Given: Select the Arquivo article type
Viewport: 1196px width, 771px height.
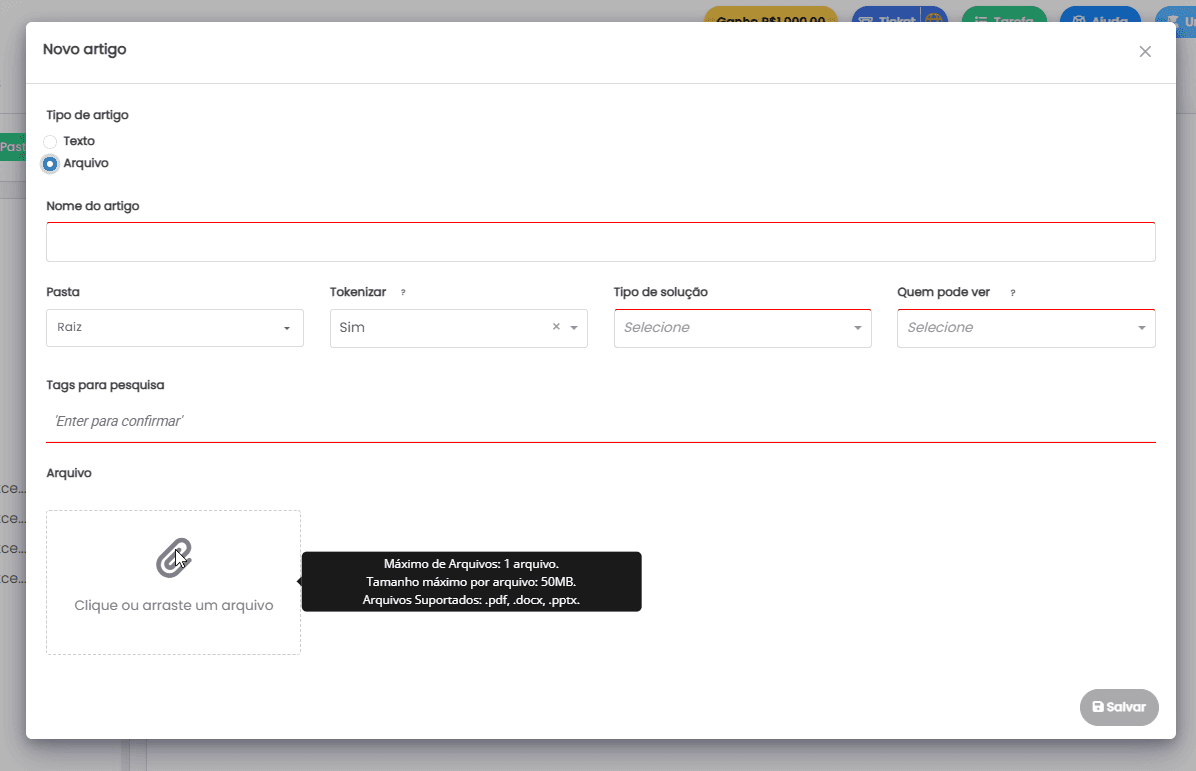Looking at the screenshot, I should 50,163.
